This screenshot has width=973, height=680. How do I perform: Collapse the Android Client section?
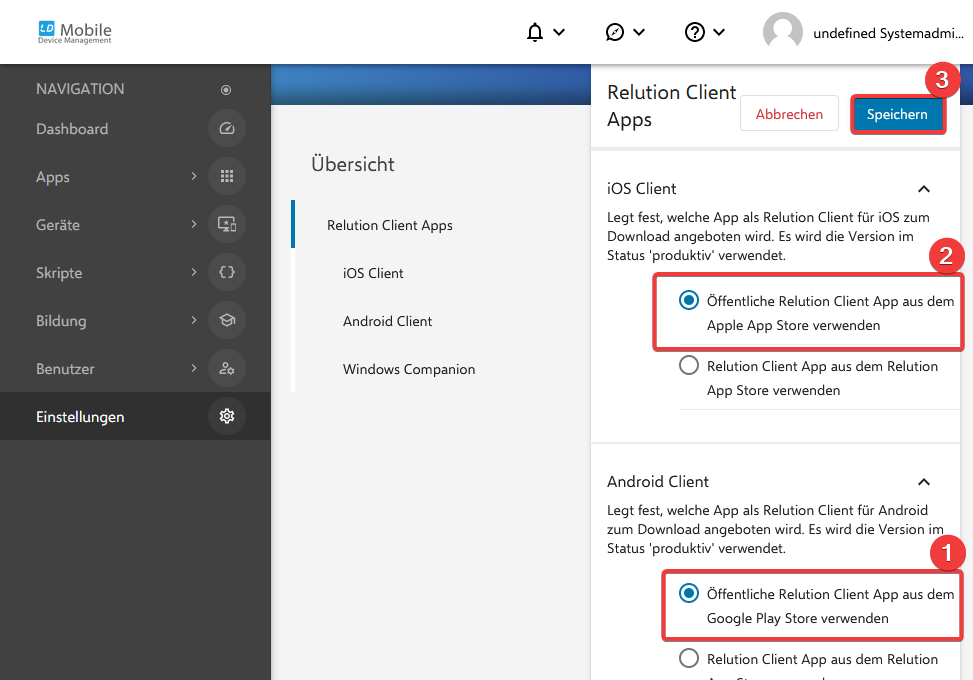tap(924, 482)
